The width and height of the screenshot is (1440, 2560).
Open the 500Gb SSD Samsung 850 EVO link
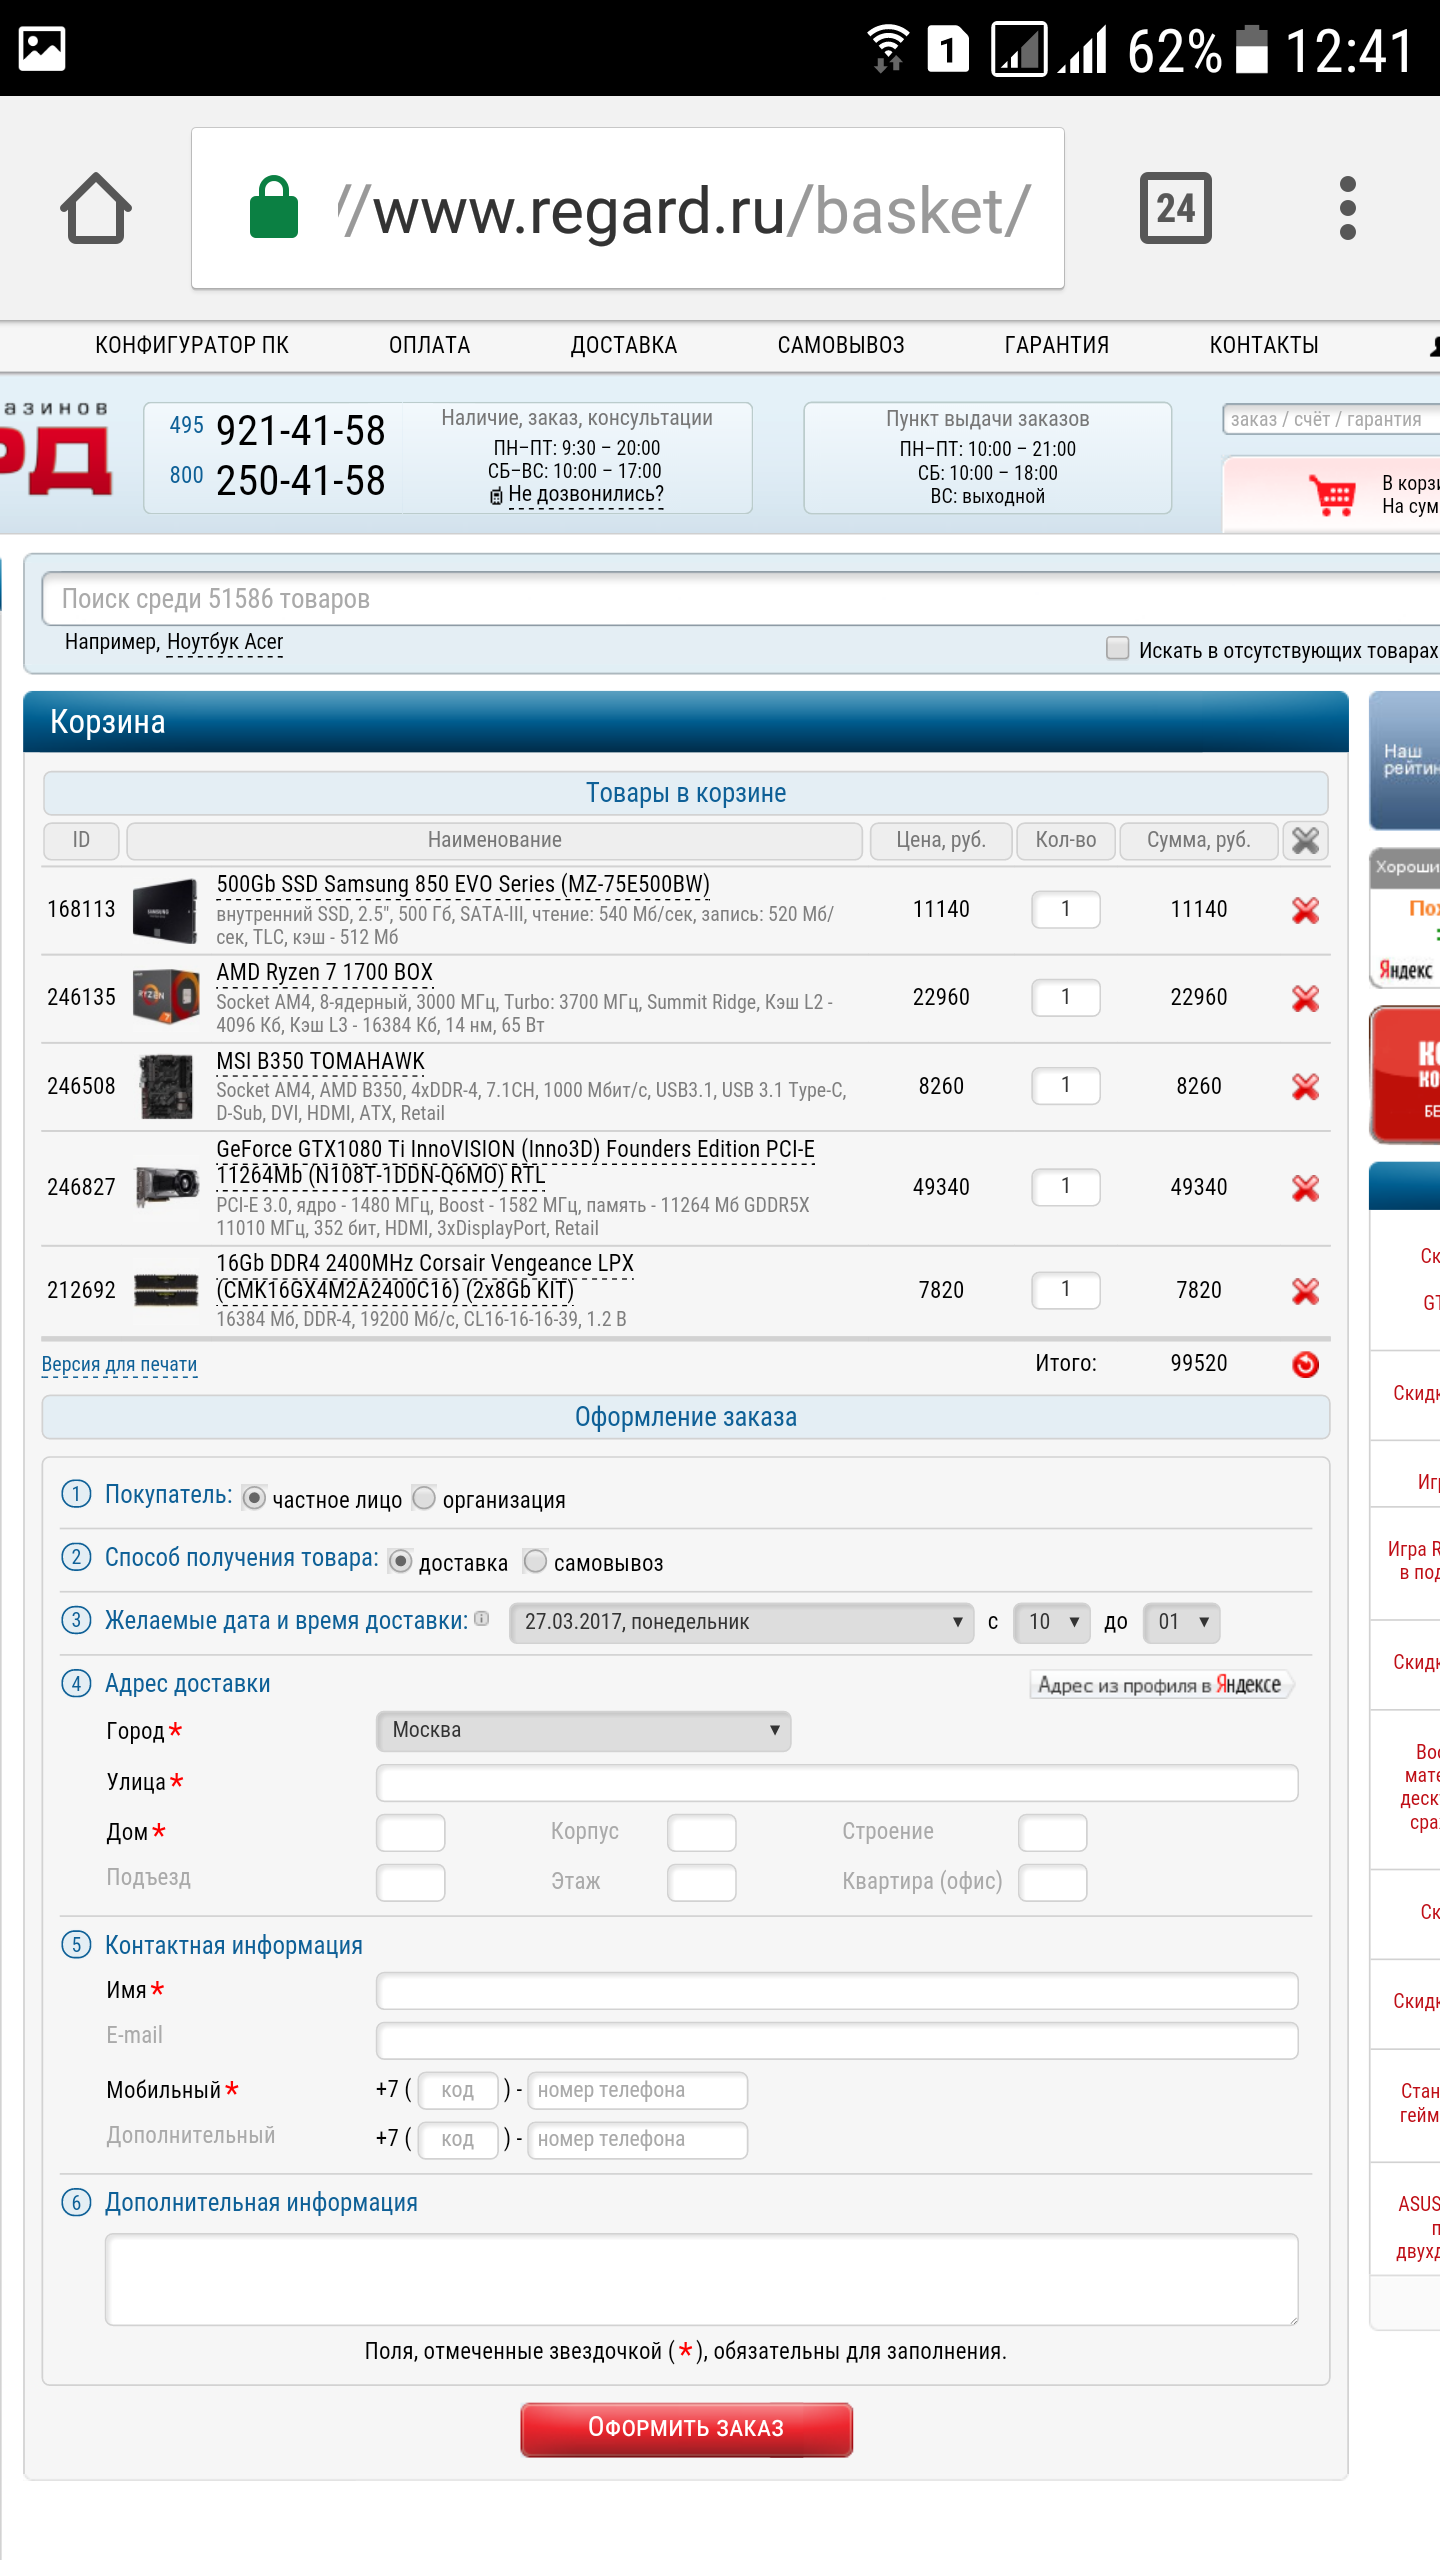[463, 884]
